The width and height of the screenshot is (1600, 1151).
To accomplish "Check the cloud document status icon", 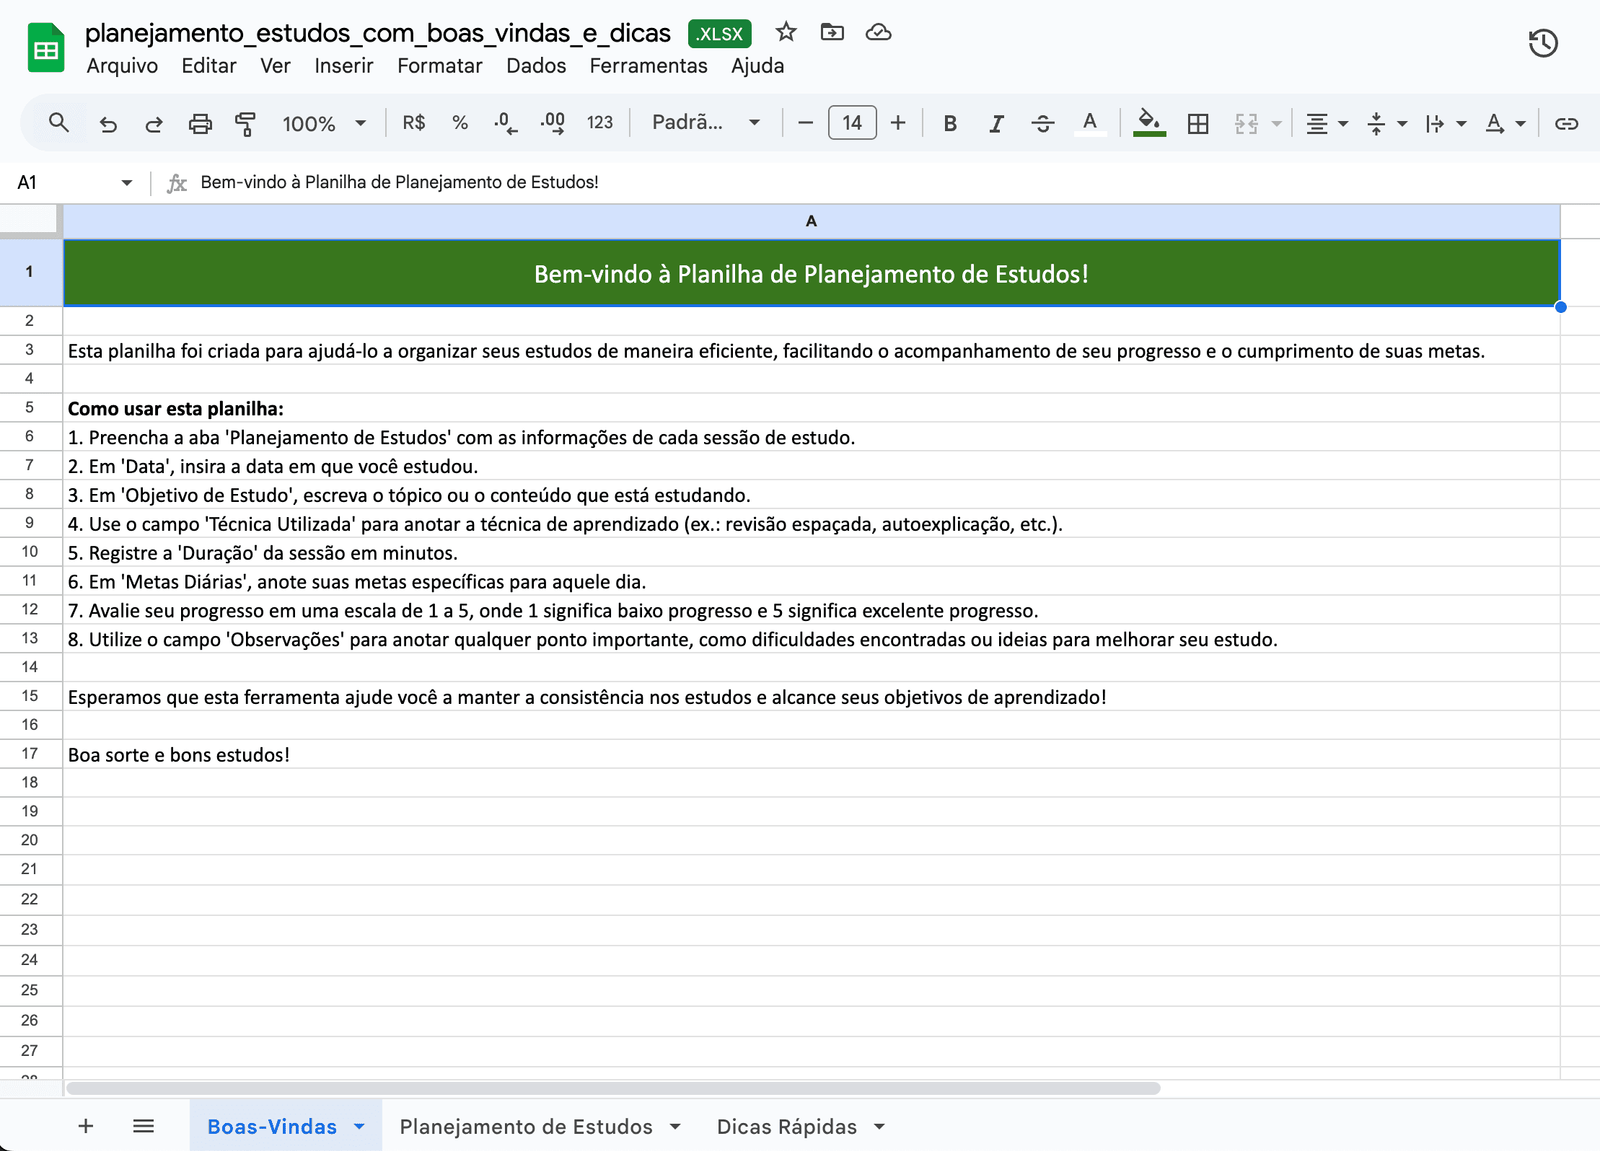I will (878, 32).
